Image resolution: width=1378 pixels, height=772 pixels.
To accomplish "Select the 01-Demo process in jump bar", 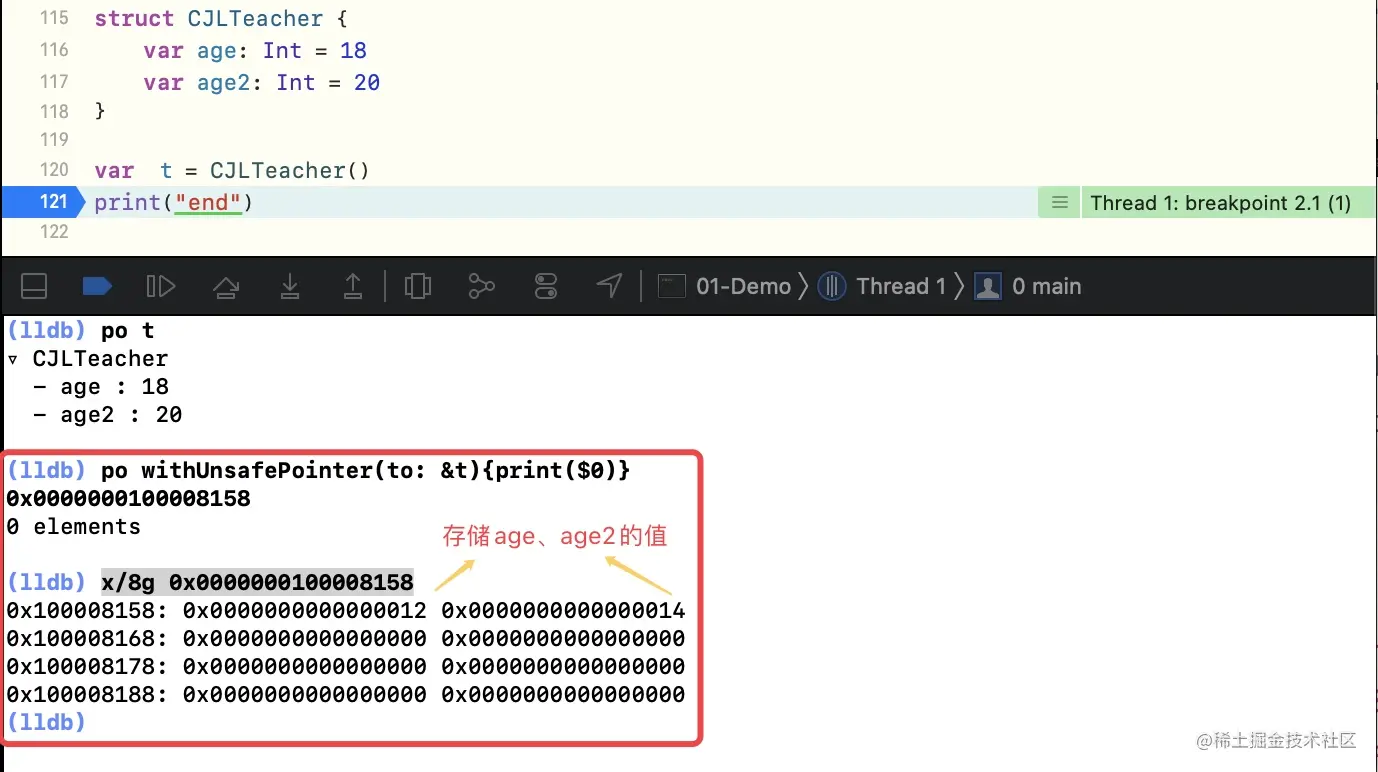I will (724, 287).
